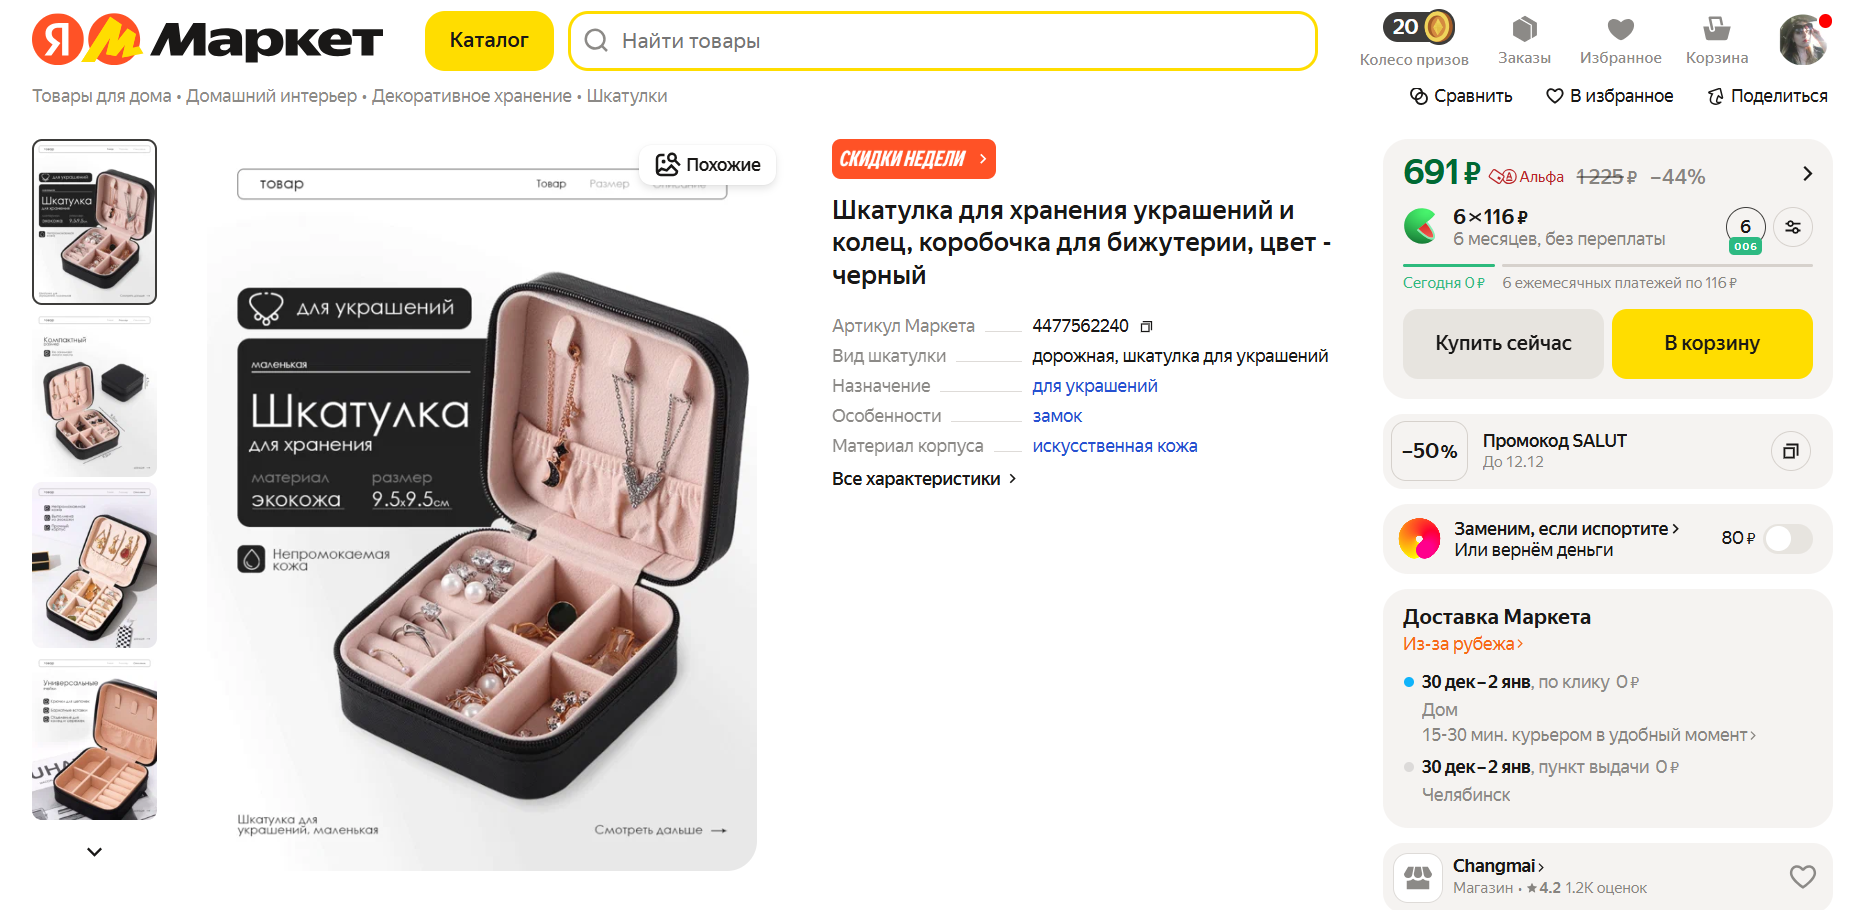
Task: Open Избранное heart icon in header
Action: click(x=1620, y=29)
